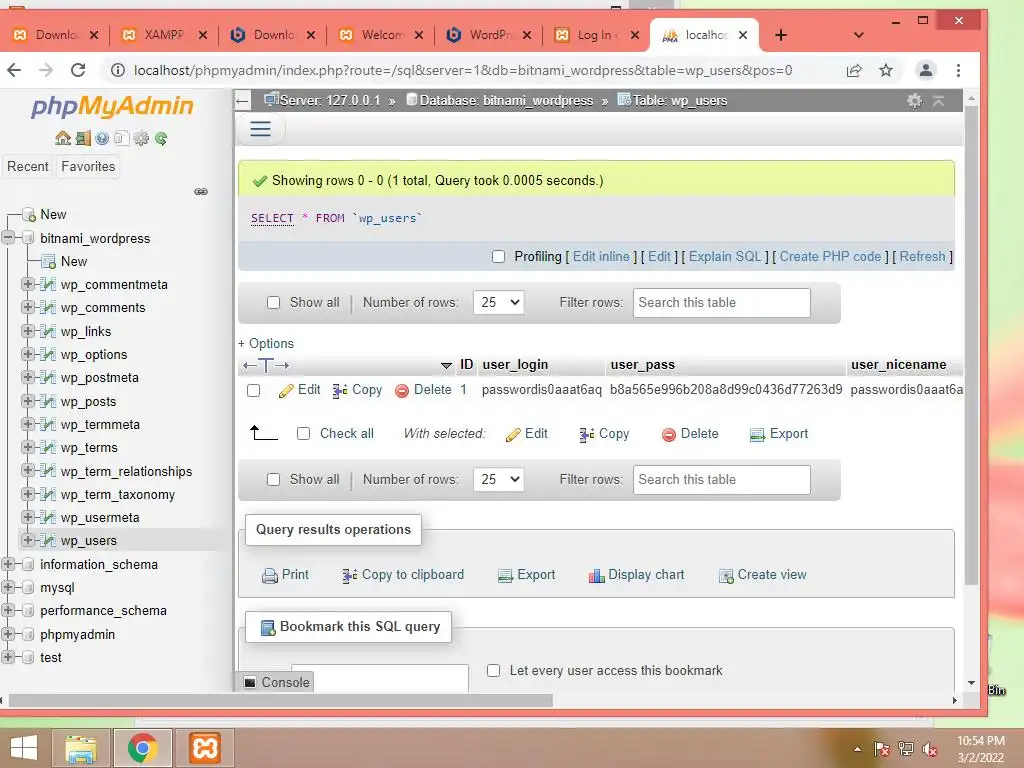1024x768 pixels.
Task: Check upper Show all checkbox
Action: 274,302
